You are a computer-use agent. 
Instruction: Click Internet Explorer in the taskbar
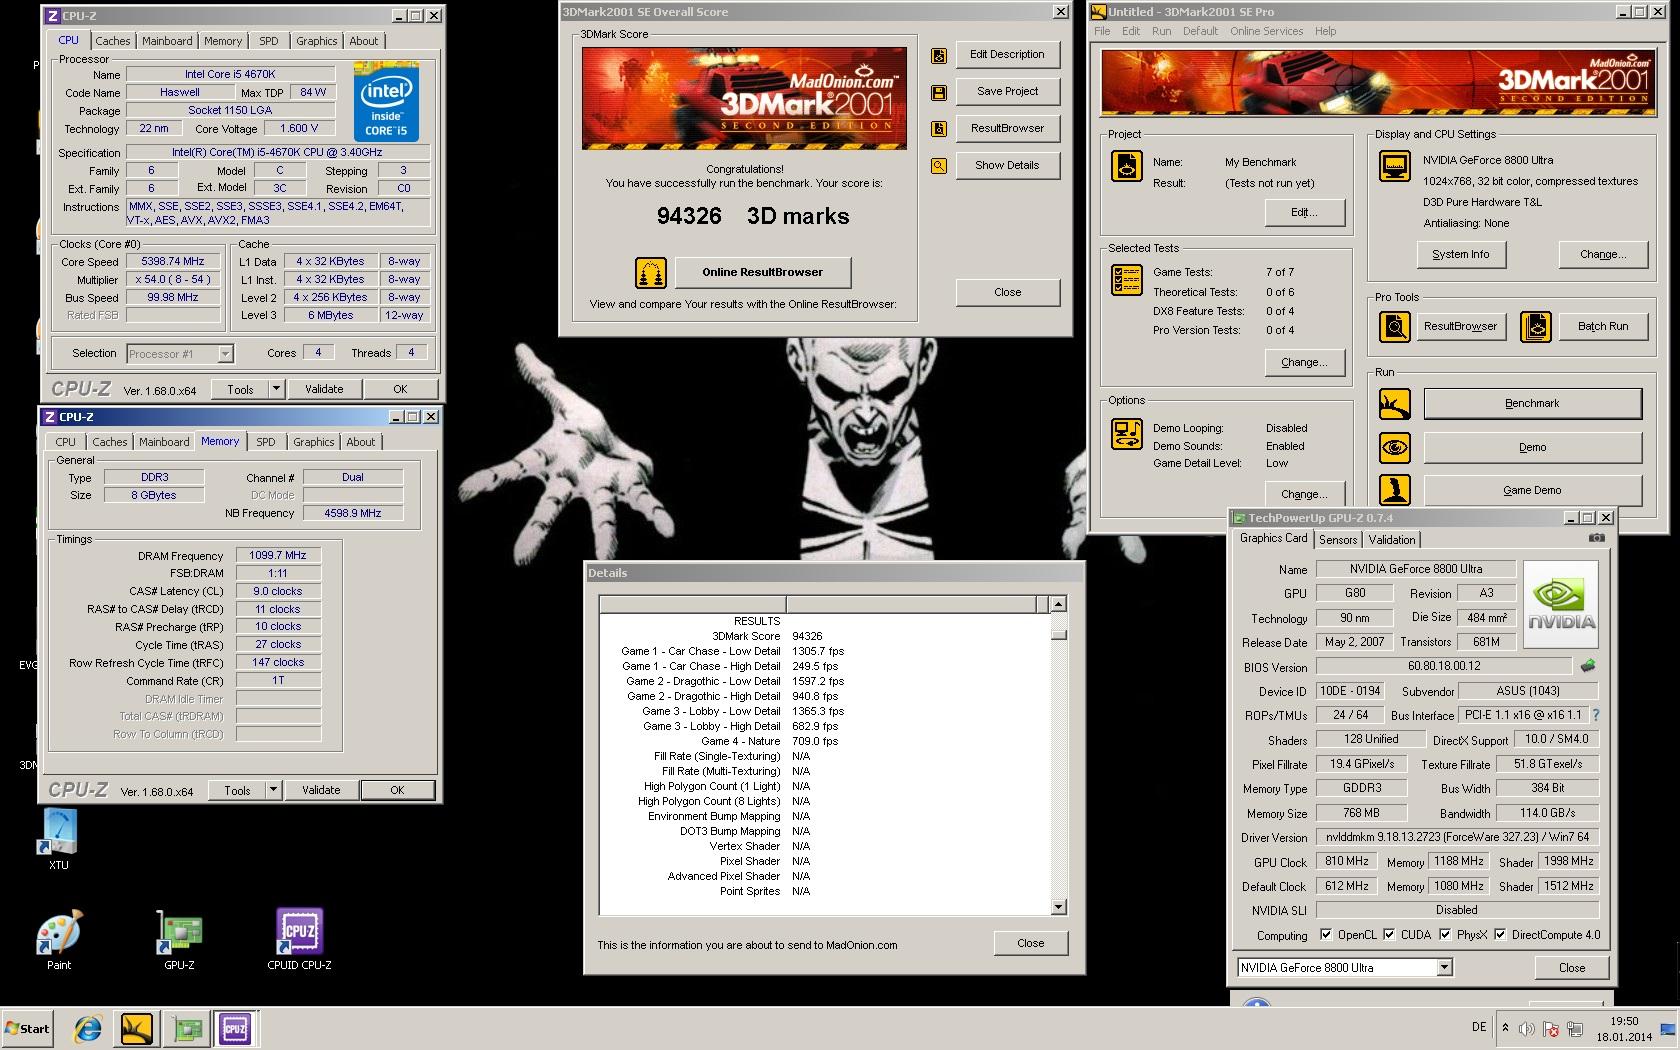(x=88, y=1028)
